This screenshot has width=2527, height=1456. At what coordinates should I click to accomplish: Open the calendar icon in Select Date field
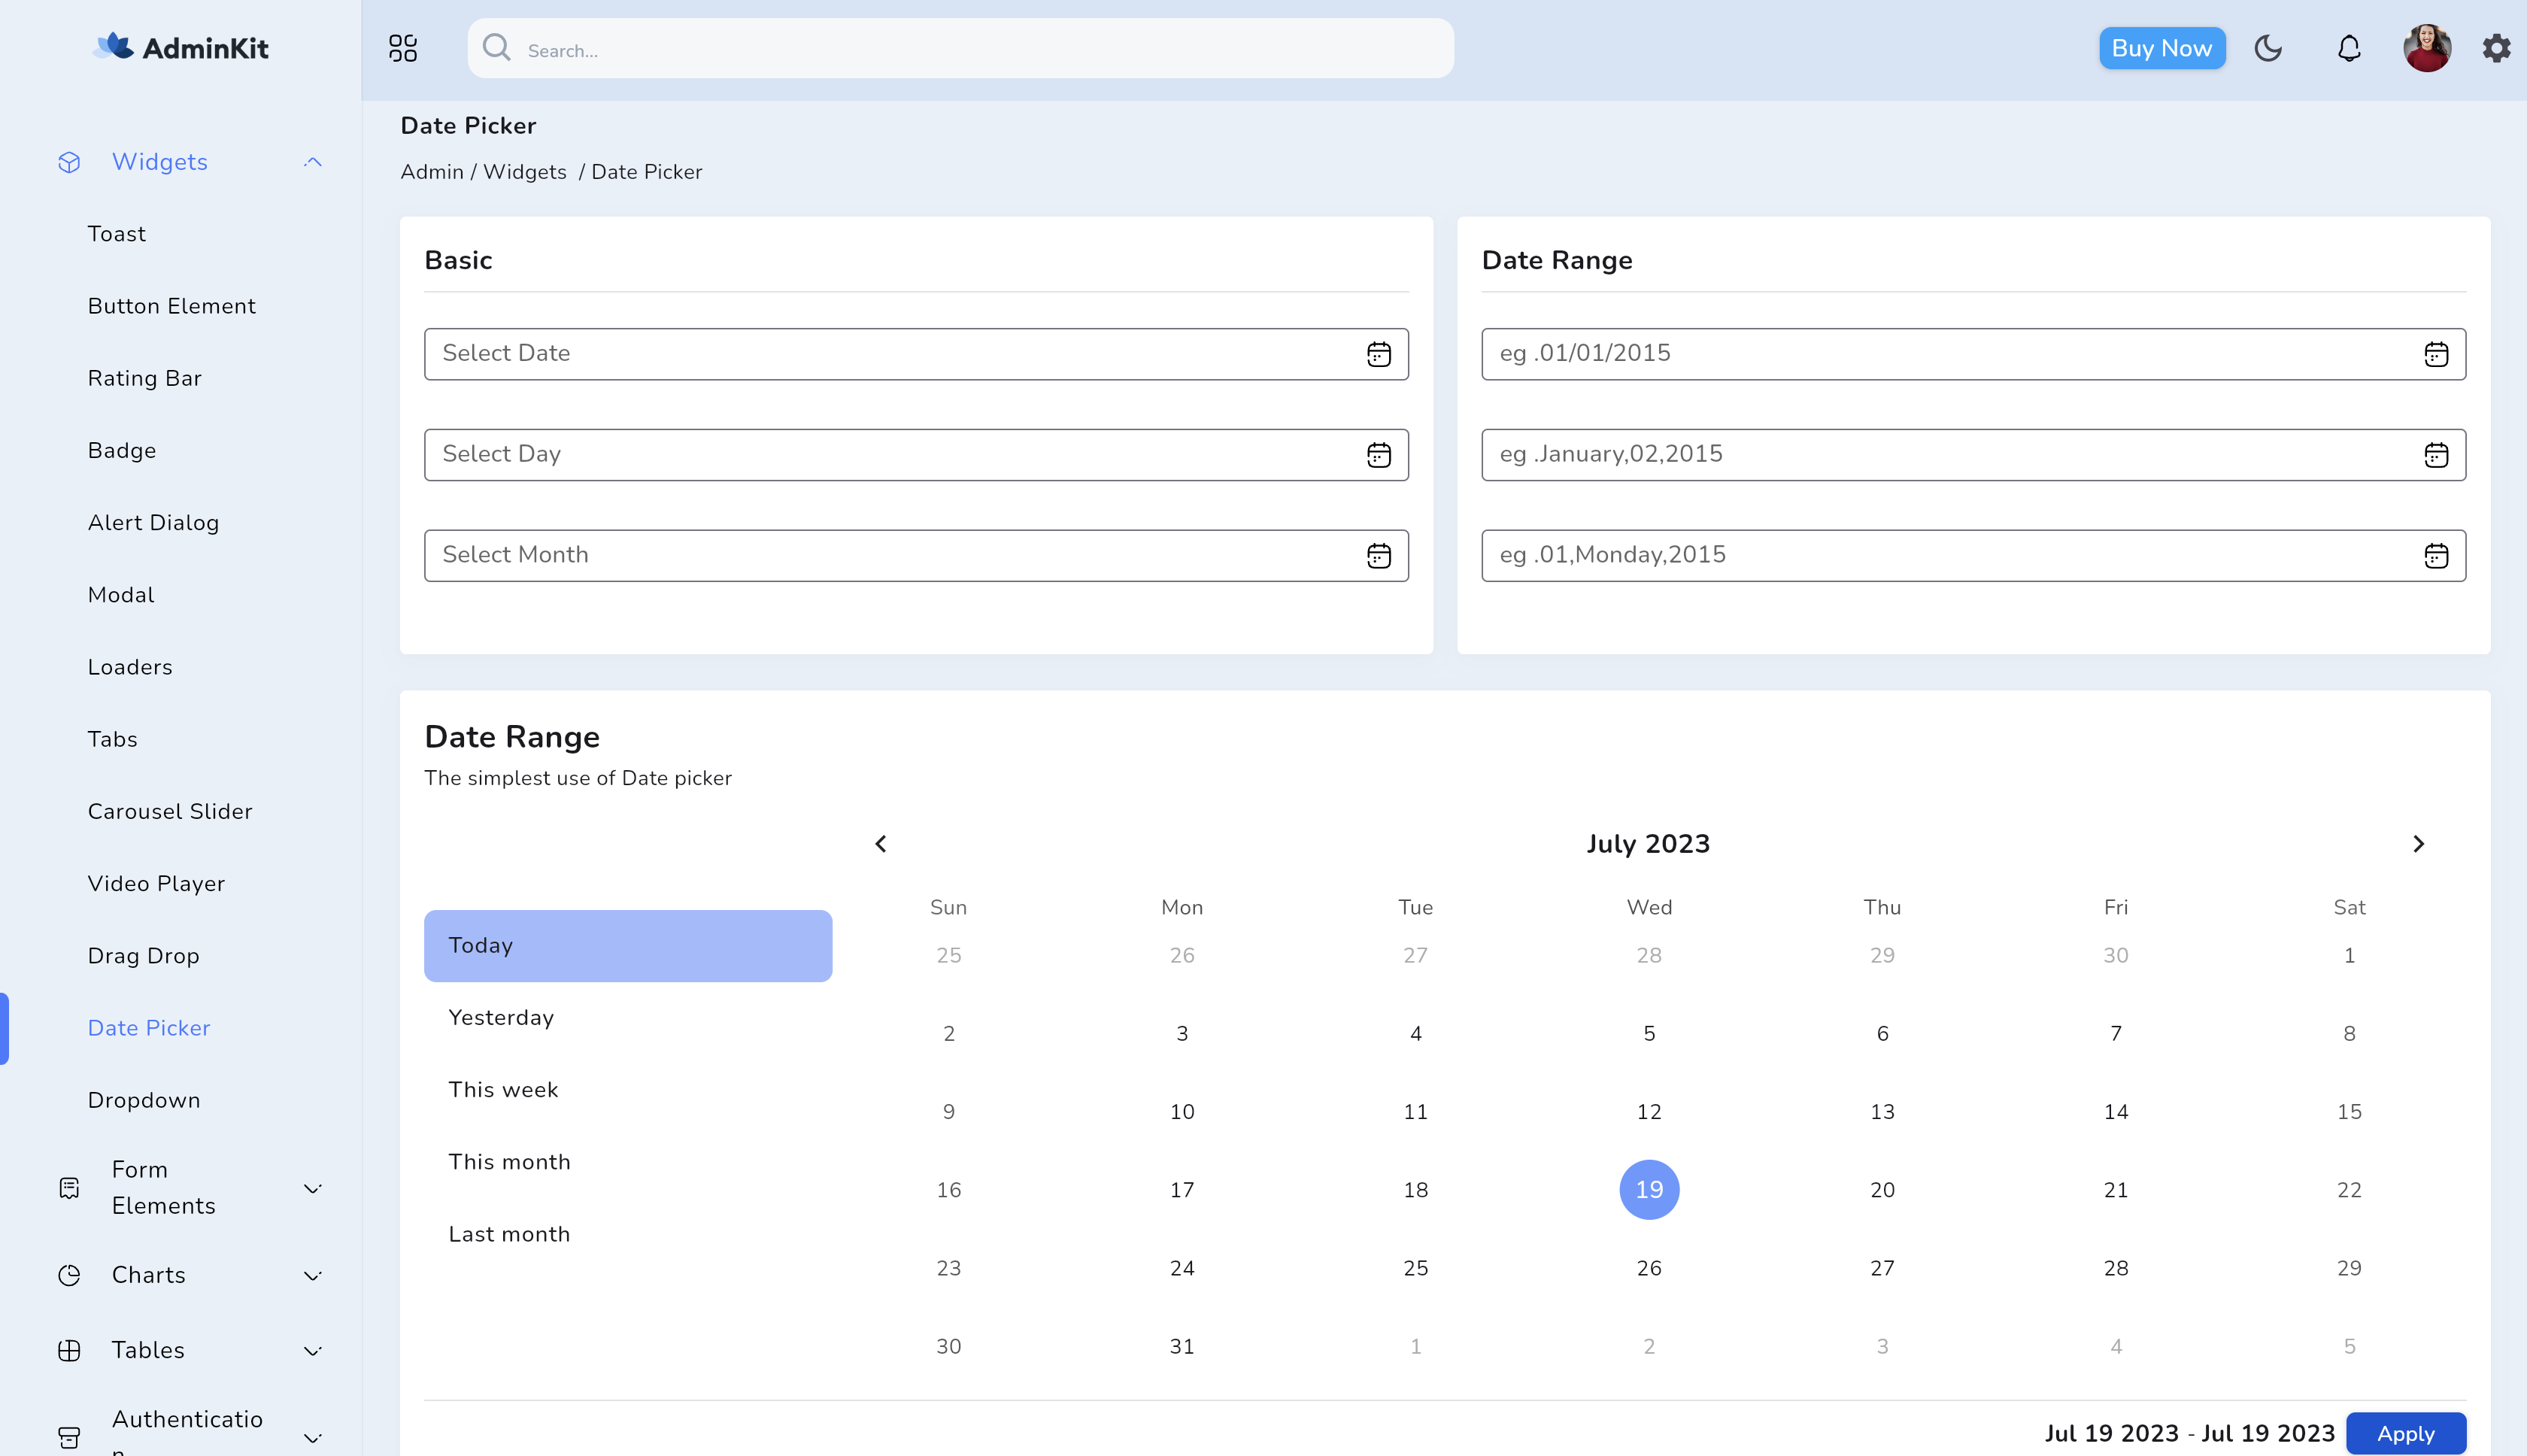1378,354
